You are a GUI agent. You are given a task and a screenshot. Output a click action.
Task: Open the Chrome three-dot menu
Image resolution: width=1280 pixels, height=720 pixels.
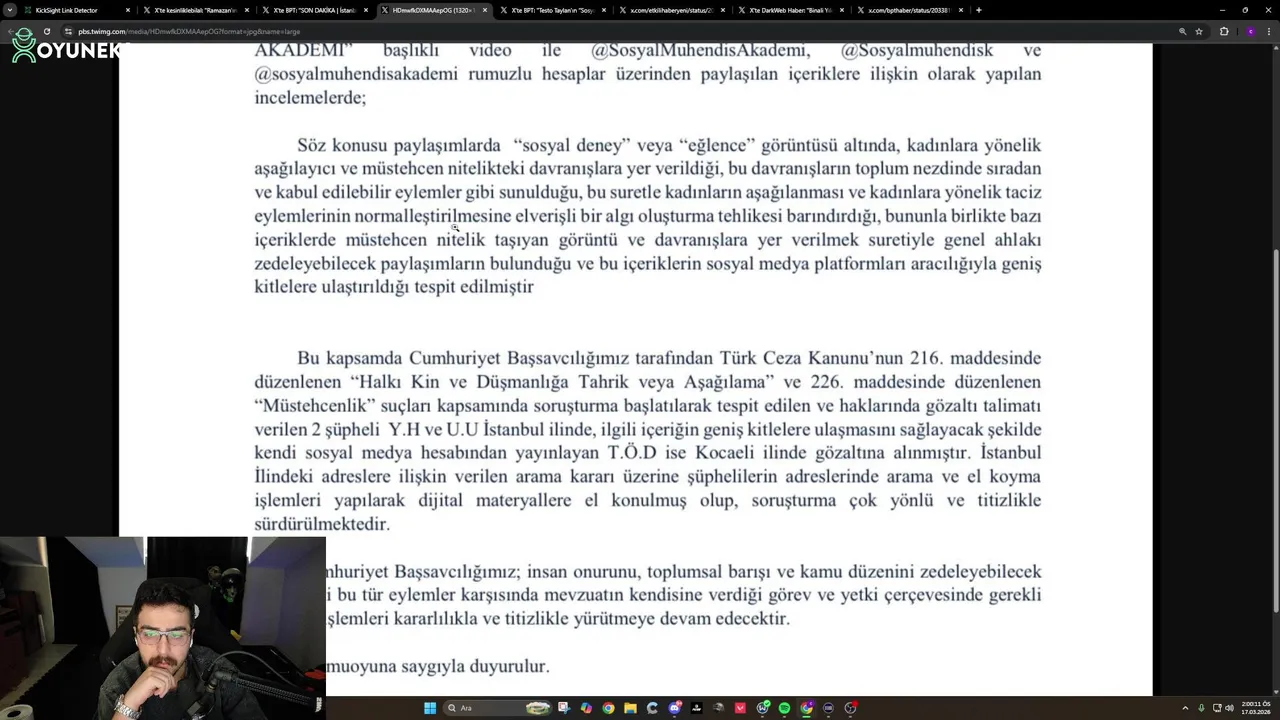click(x=1270, y=31)
